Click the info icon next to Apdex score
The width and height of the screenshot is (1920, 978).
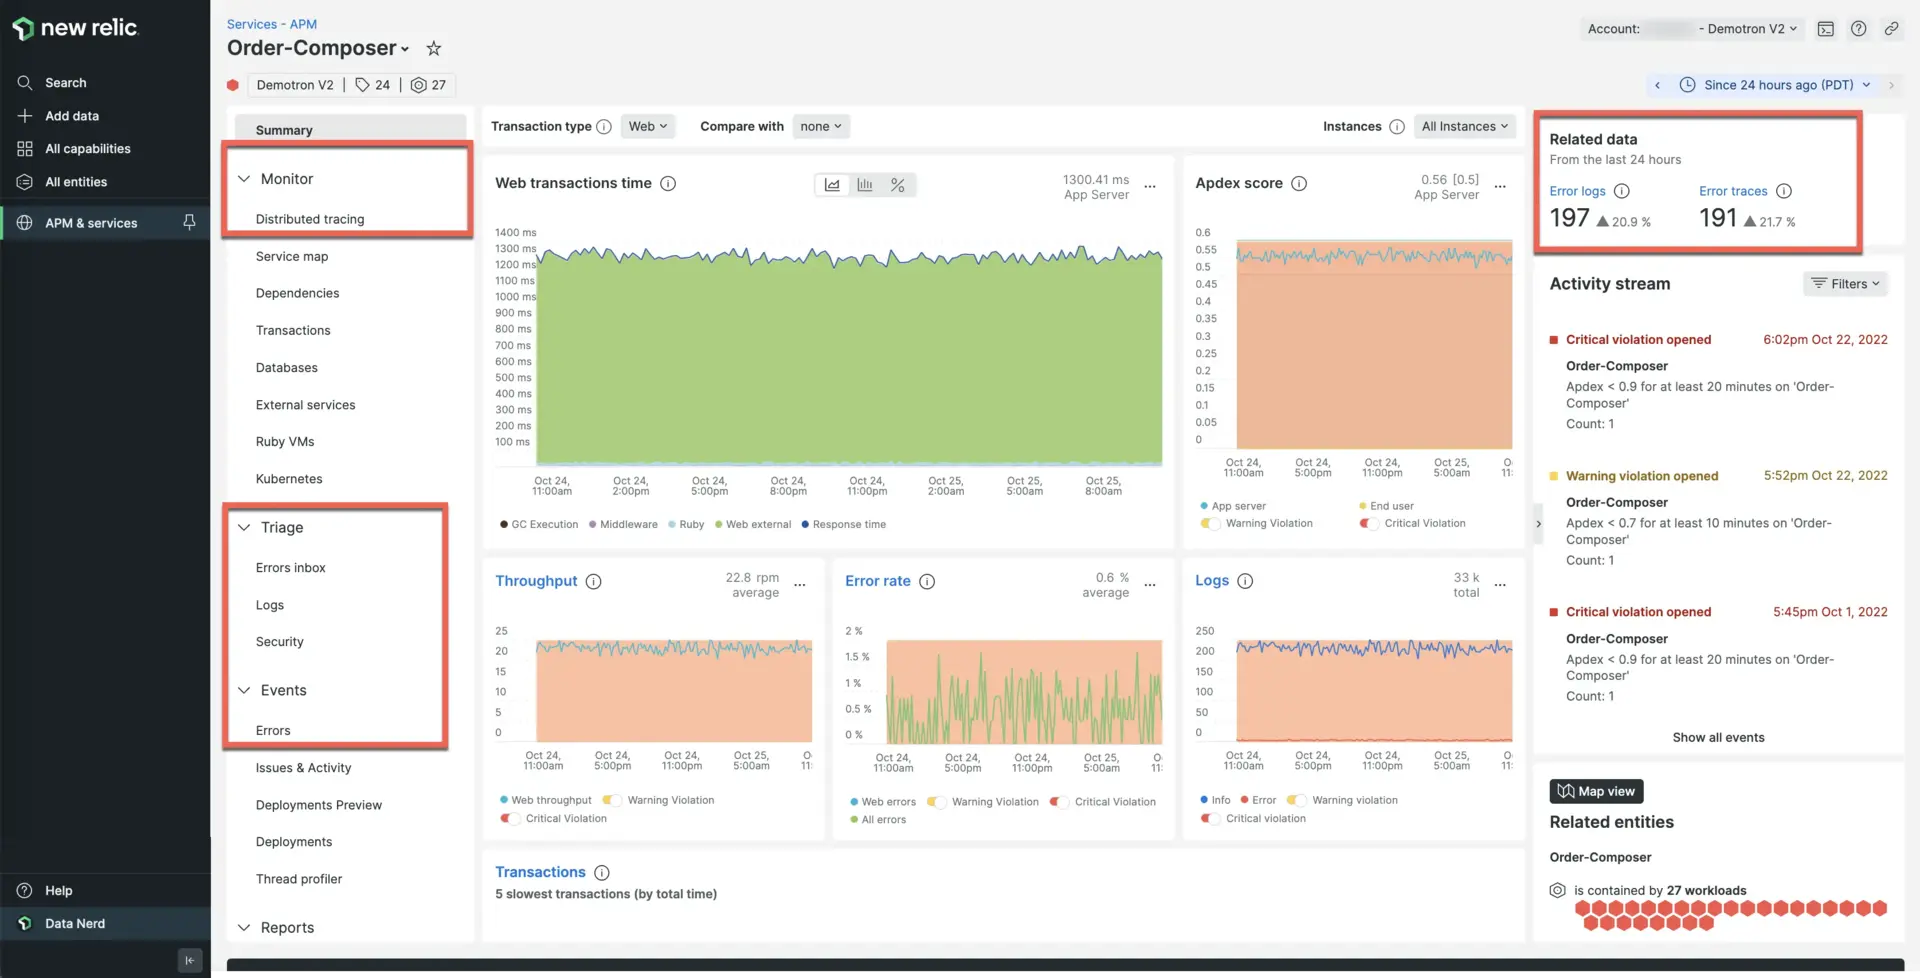pyautogui.click(x=1298, y=184)
